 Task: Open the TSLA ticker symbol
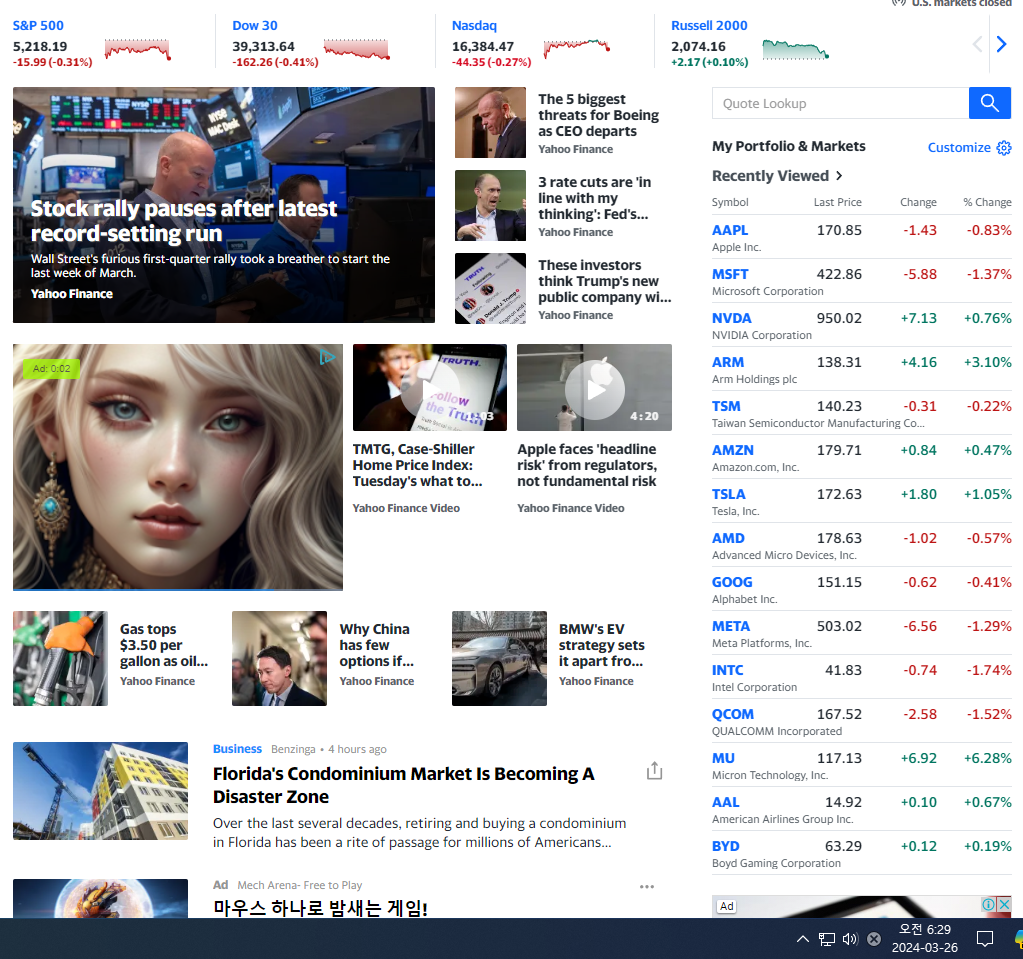[x=728, y=494]
